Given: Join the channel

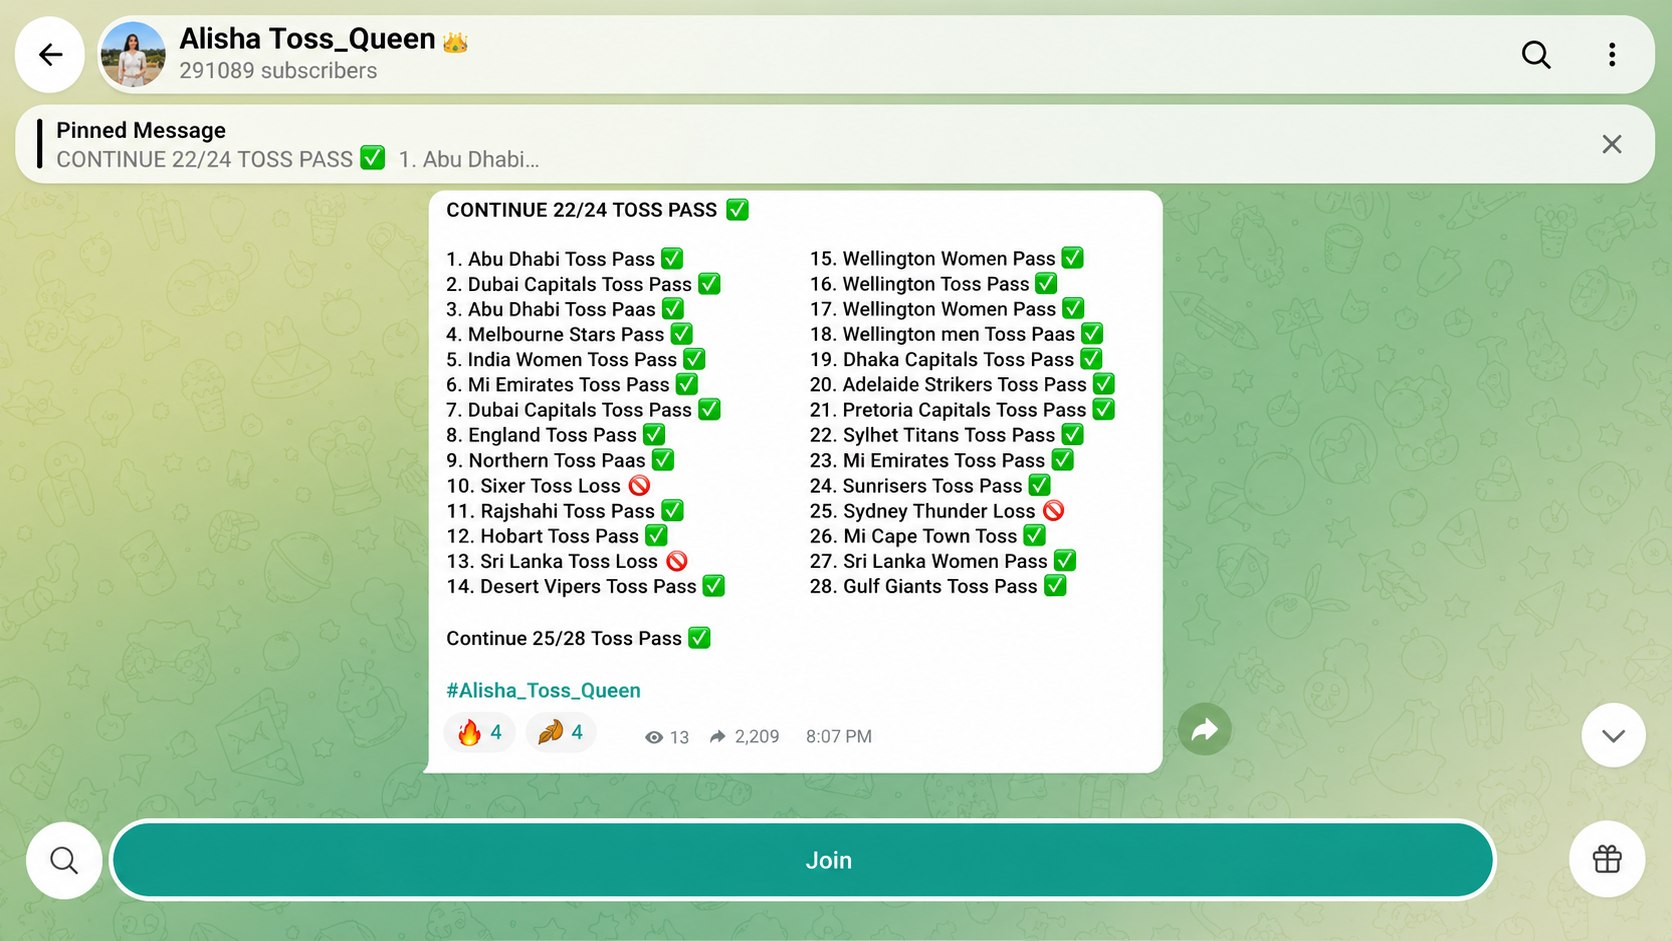Looking at the screenshot, I should (803, 860).
